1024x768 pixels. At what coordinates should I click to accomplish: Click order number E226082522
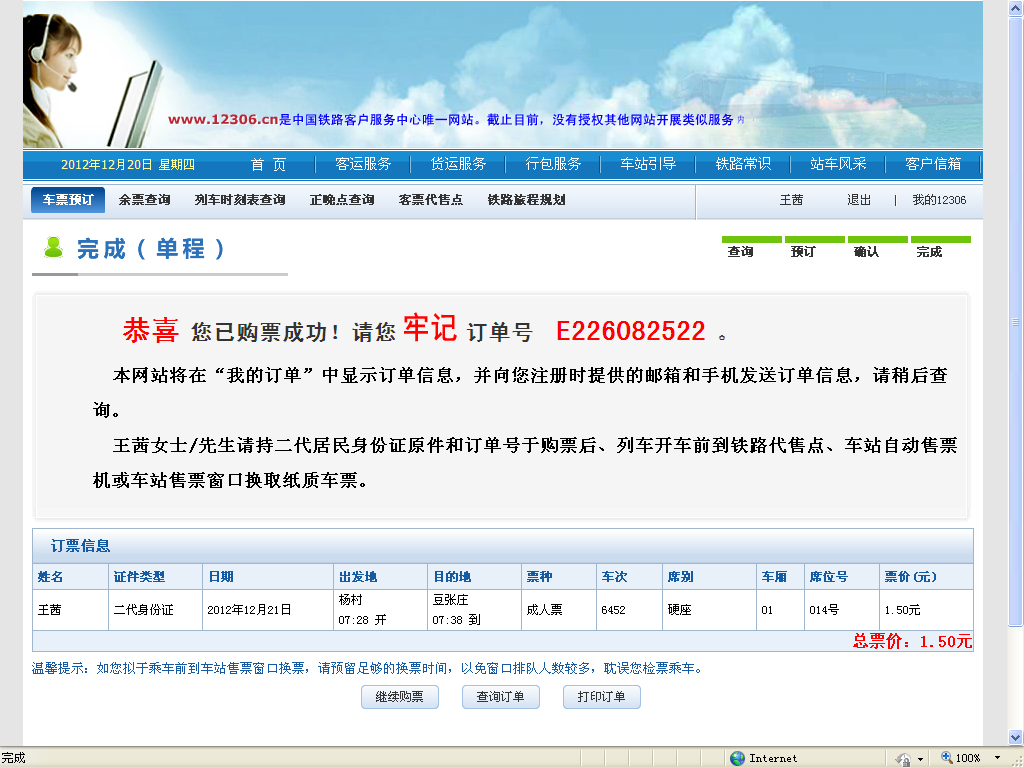(x=630, y=331)
